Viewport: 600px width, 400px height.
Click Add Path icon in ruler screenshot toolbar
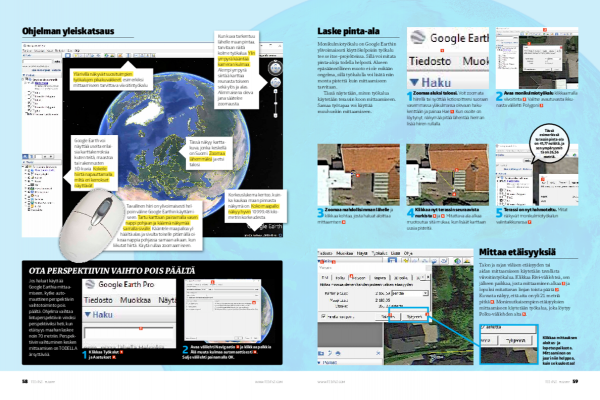(x=425, y=261)
